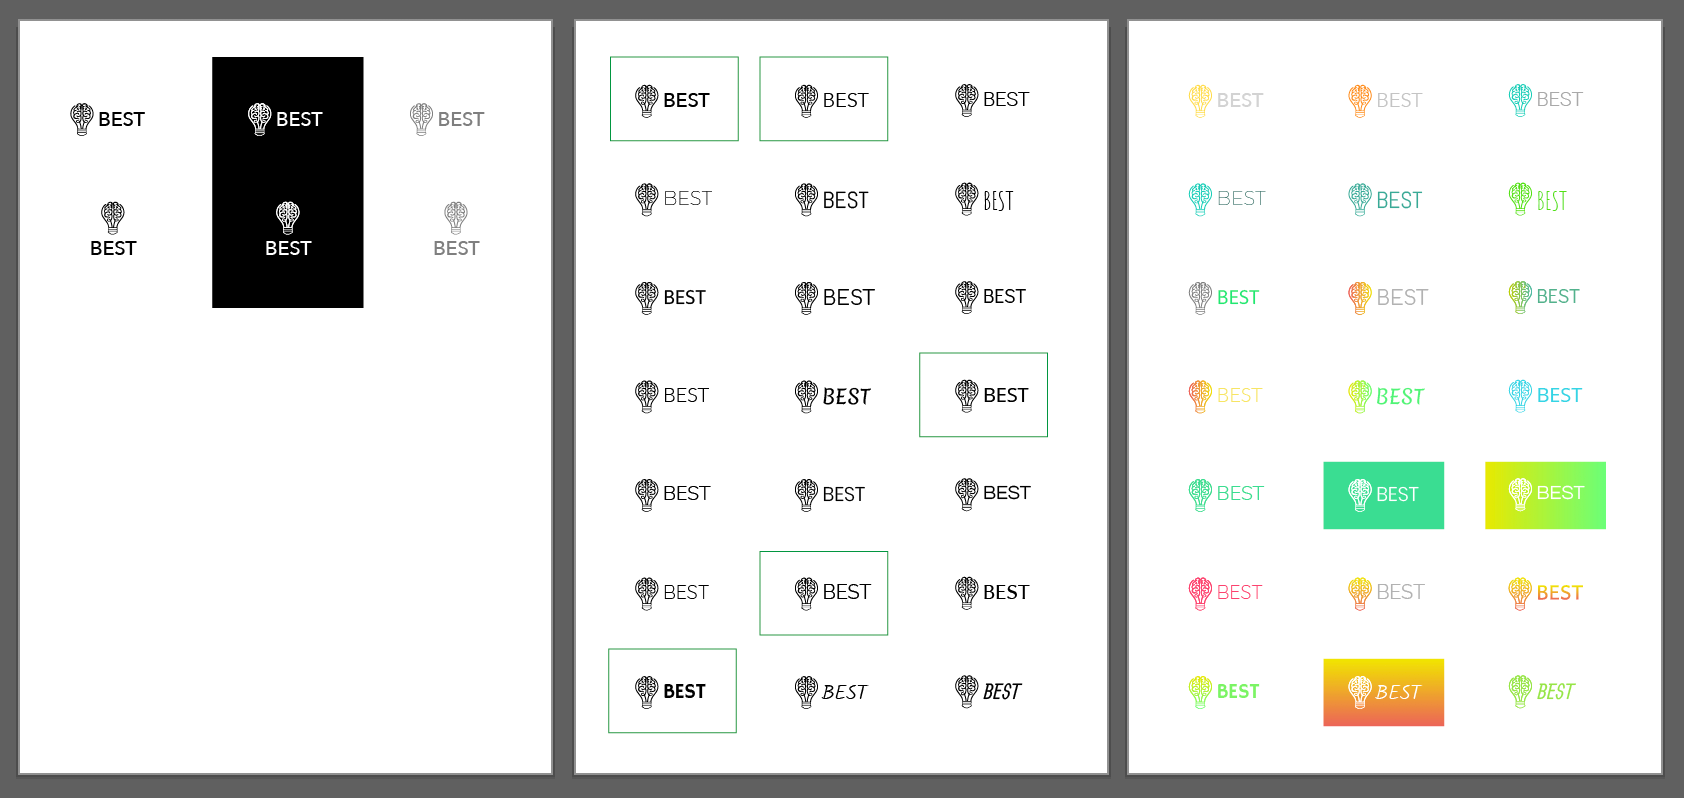Select the black bulb icon stacked above black BEST
The image size is (1684, 798).
tap(113, 216)
